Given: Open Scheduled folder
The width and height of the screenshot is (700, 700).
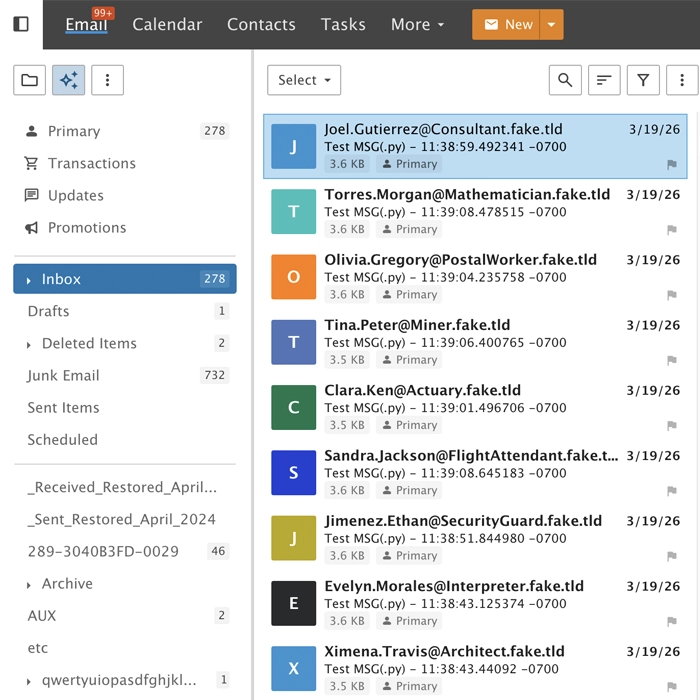Looking at the screenshot, I should click(x=125, y=440).
